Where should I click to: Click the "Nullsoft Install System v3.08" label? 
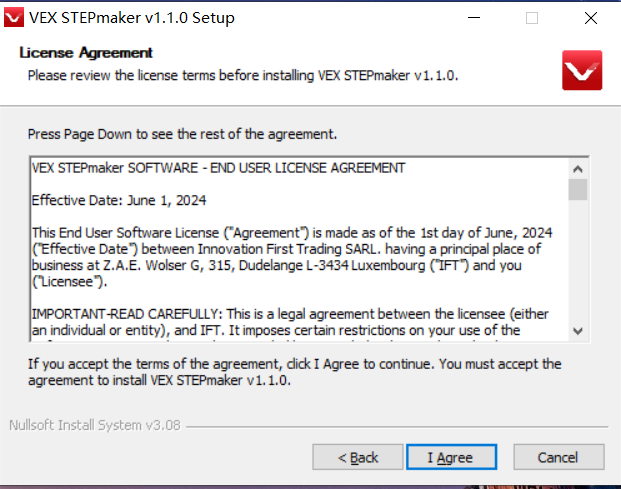(94, 425)
